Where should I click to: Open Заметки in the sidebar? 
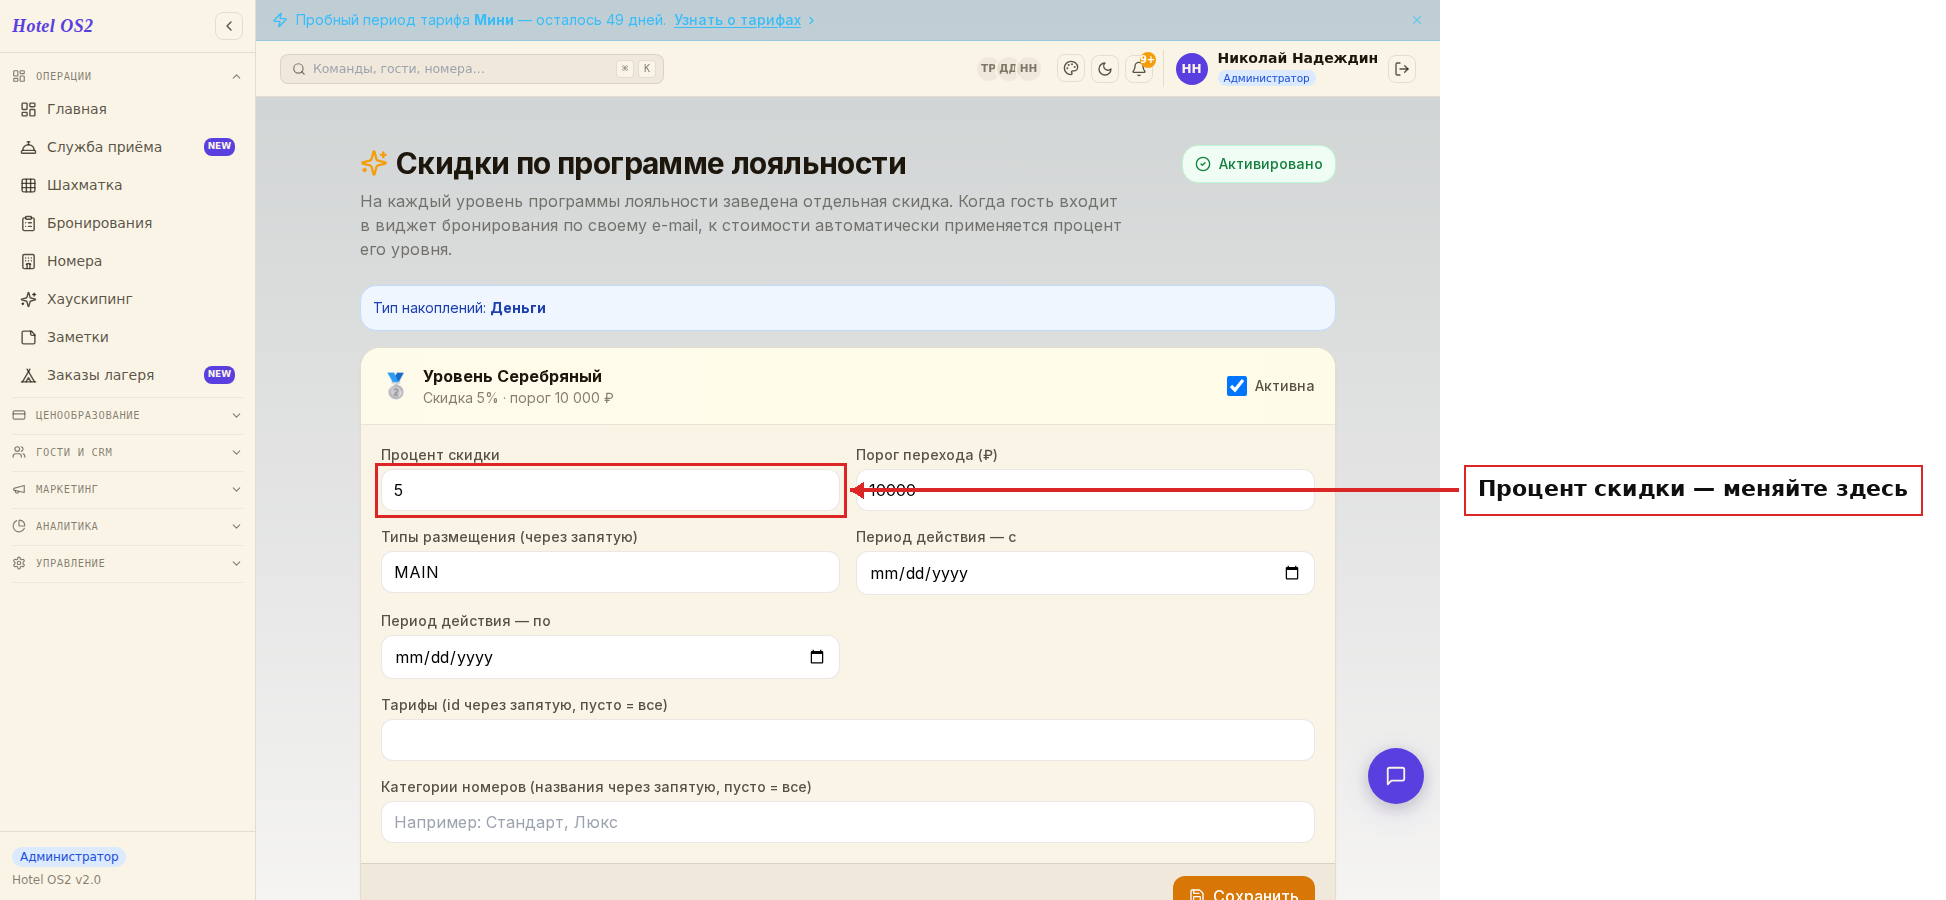127,337
